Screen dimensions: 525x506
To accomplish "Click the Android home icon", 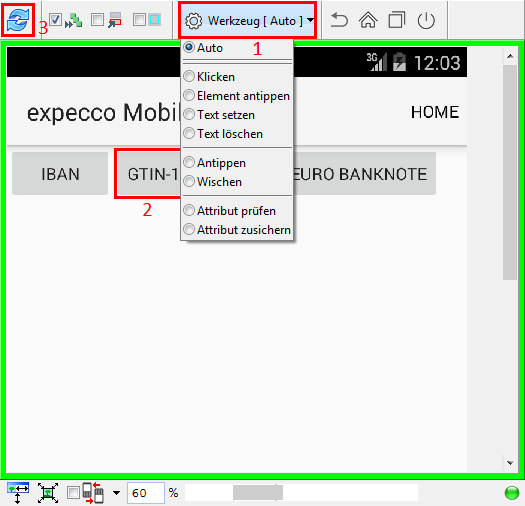I will (368, 20).
